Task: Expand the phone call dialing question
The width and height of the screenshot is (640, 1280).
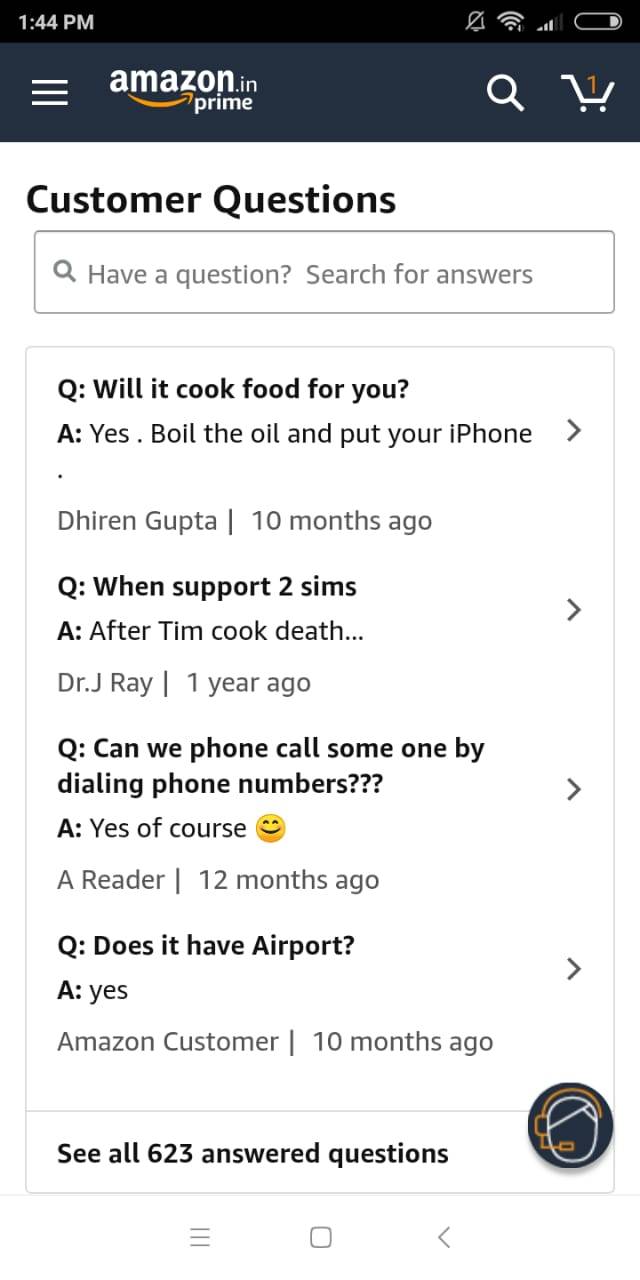Action: coord(573,789)
